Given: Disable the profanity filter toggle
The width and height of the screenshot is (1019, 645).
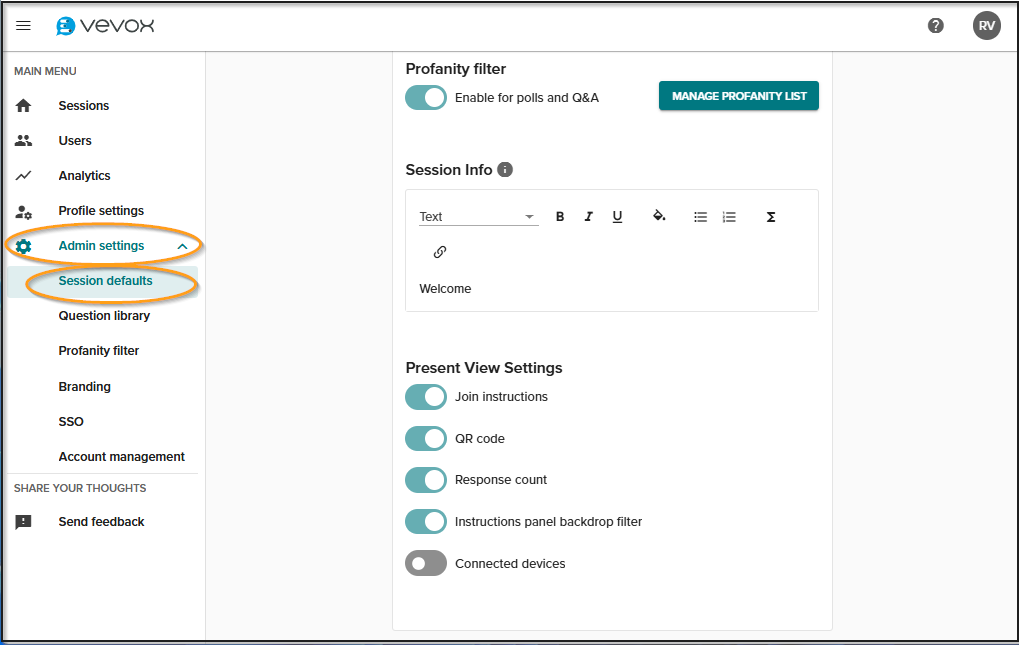Looking at the screenshot, I should coord(426,97).
